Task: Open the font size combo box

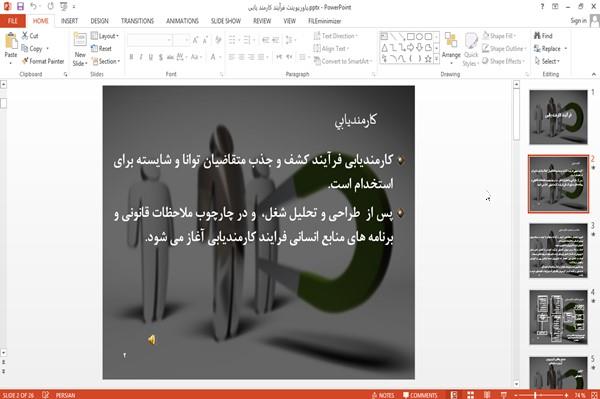Action: pos(181,40)
